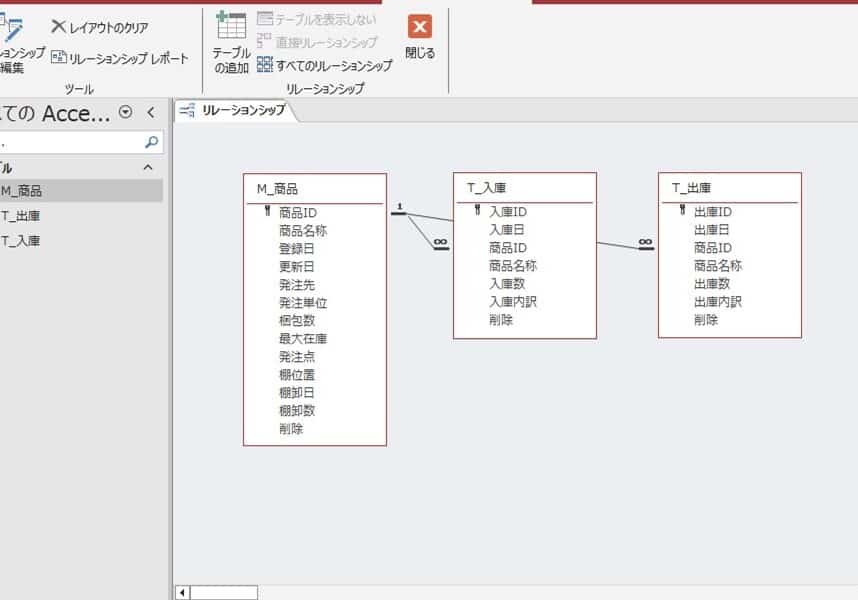Click the M_商品 table title bar
858x600 pixels.
(x=314, y=188)
